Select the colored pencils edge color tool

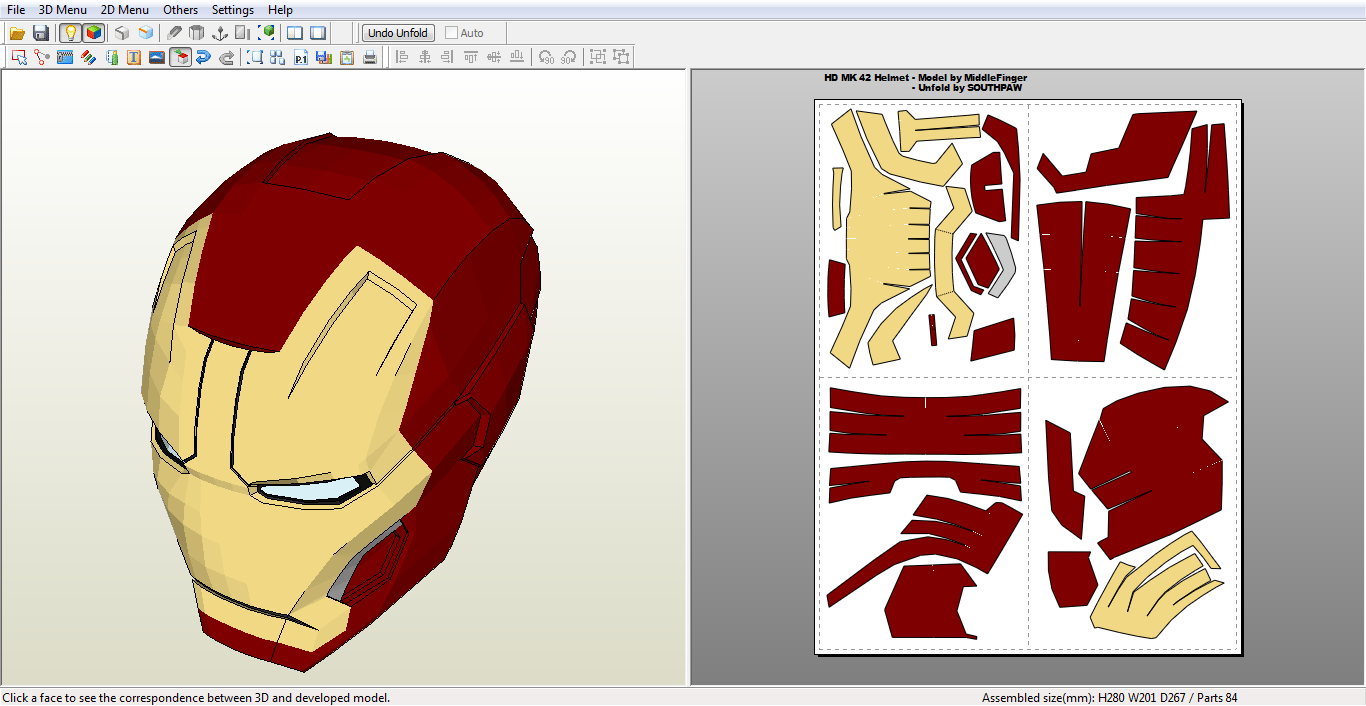click(x=88, y=57)
